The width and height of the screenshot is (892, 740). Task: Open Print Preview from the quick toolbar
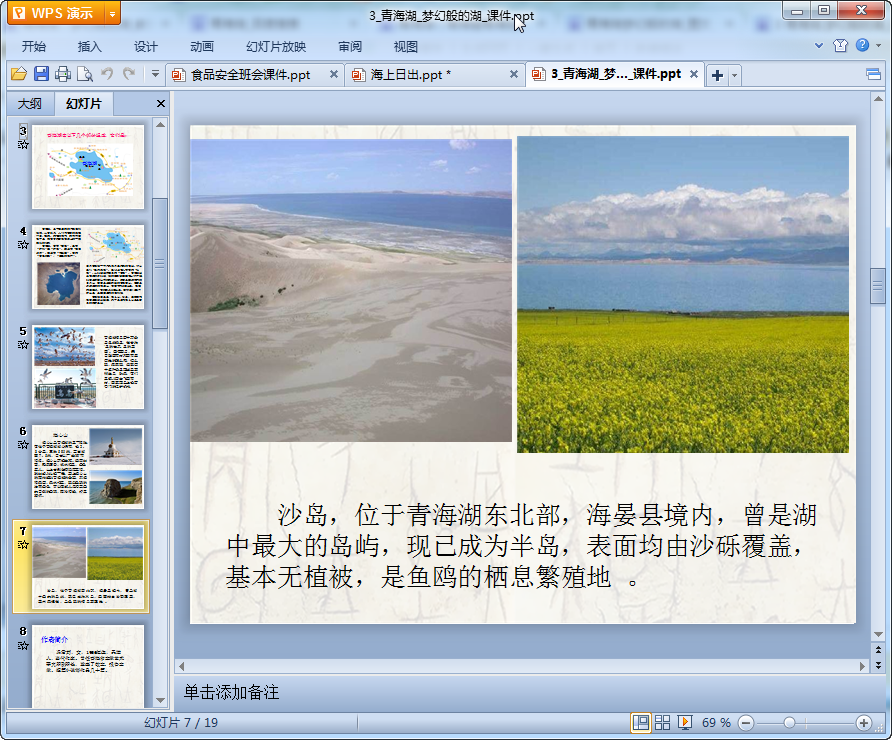[85, 74]
